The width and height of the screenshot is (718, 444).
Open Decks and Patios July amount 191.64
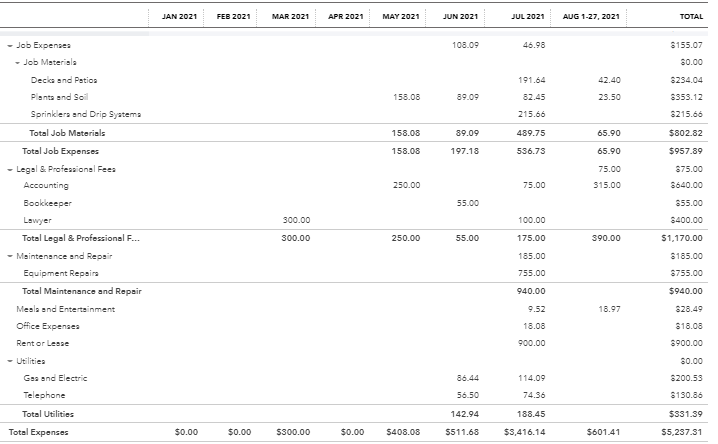pos(532,80)
